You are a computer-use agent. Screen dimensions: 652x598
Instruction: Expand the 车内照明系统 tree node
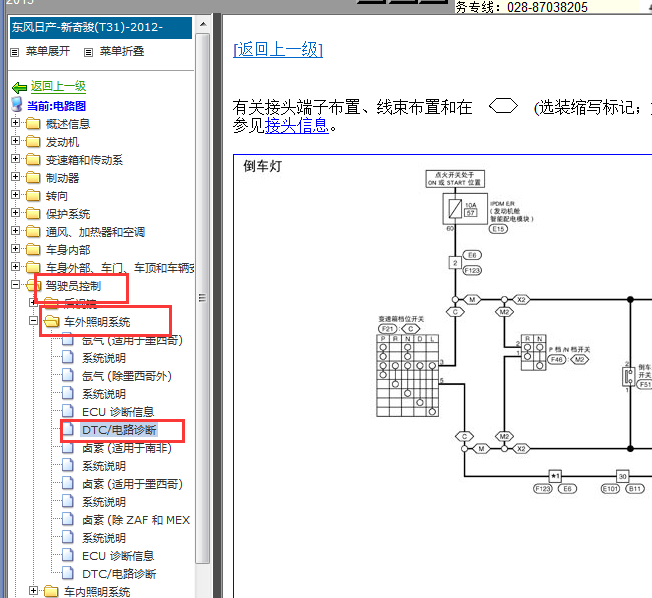tap(33, 591)
